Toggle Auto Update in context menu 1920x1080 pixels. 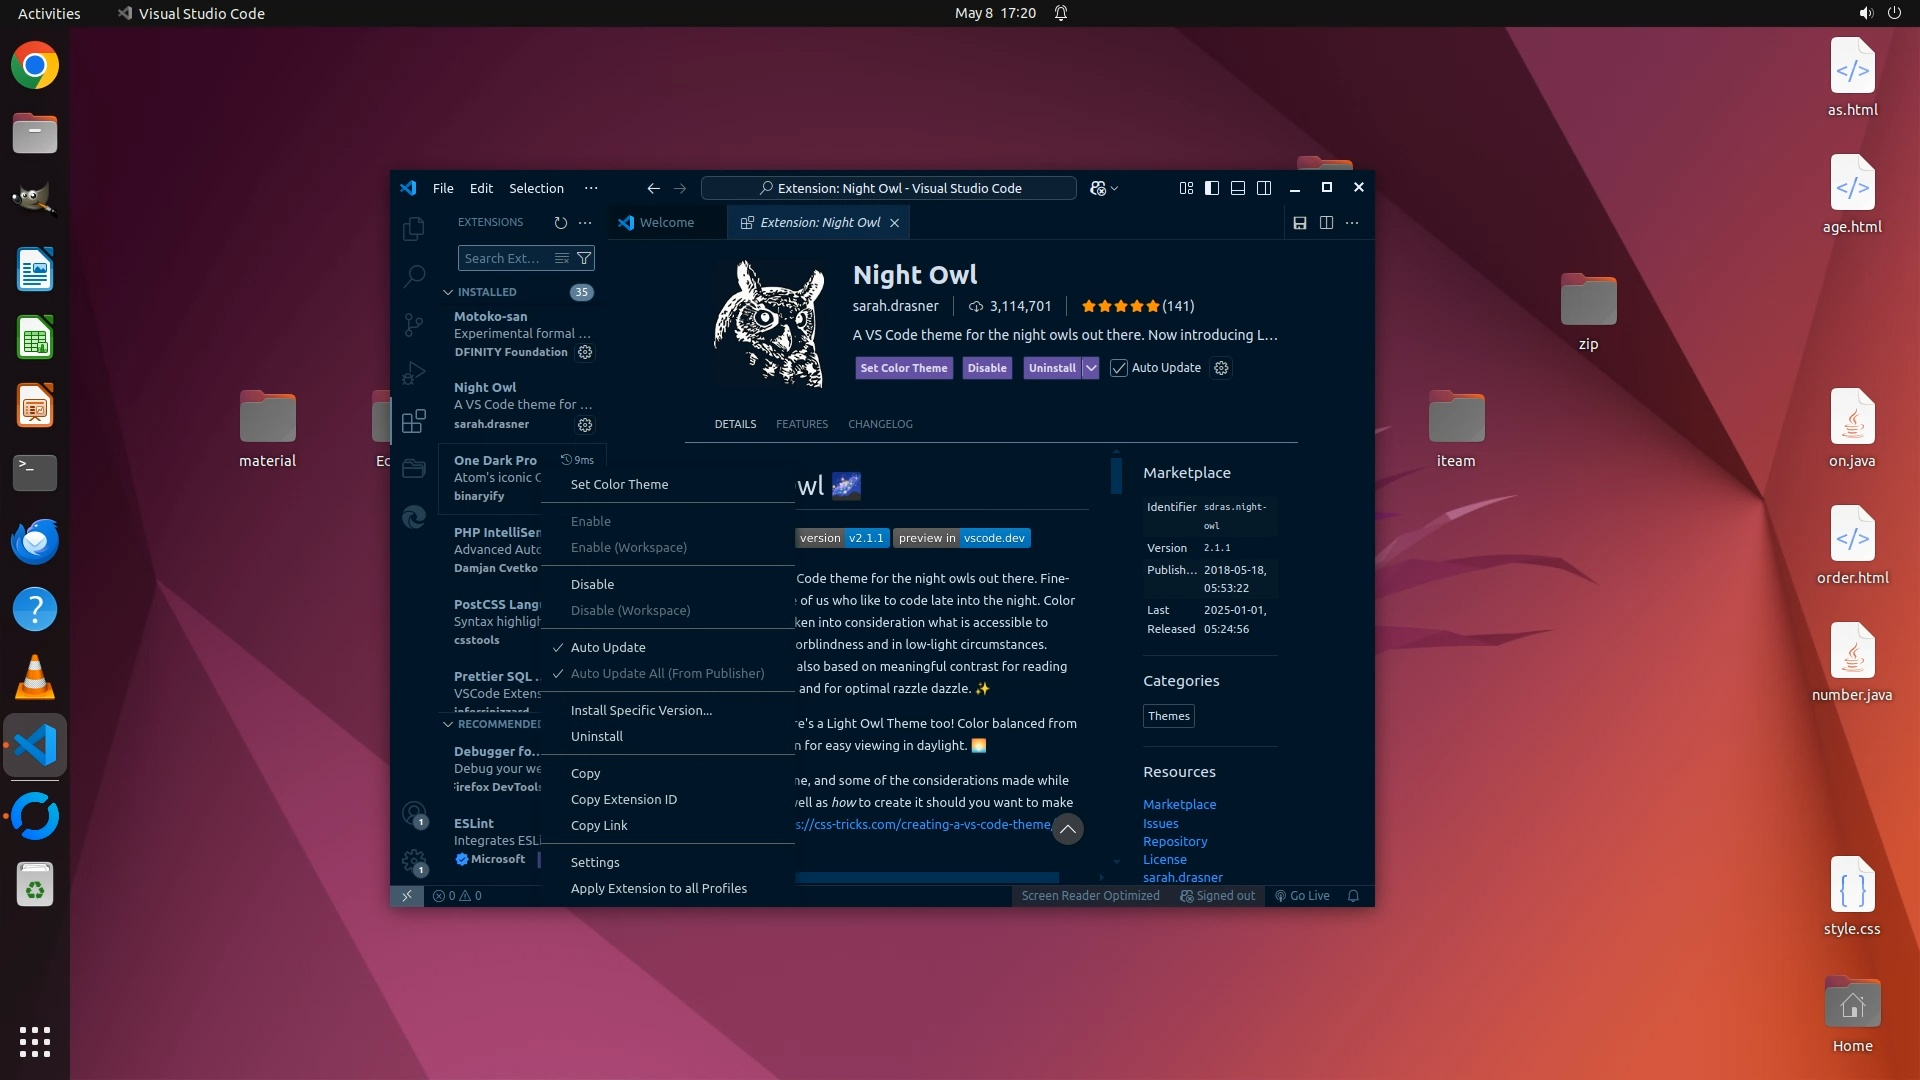click(608, 647)
